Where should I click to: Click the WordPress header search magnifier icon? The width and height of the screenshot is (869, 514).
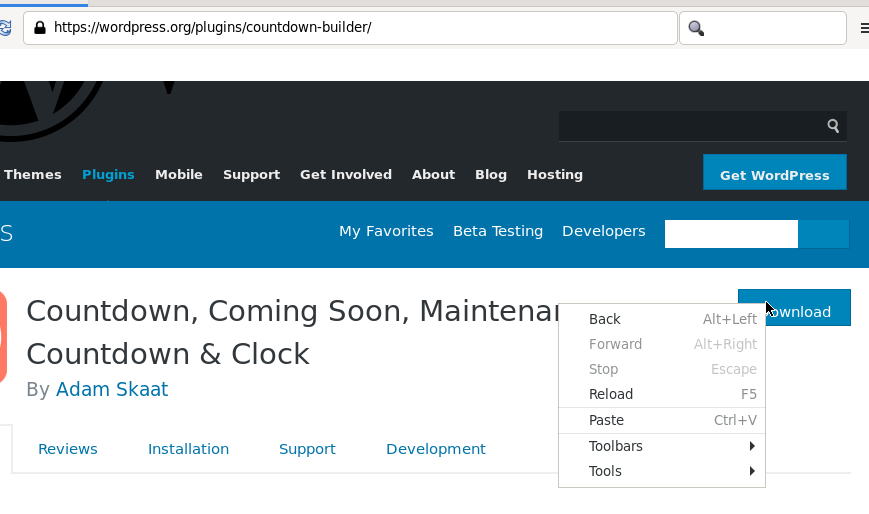[x=833, y=126]
